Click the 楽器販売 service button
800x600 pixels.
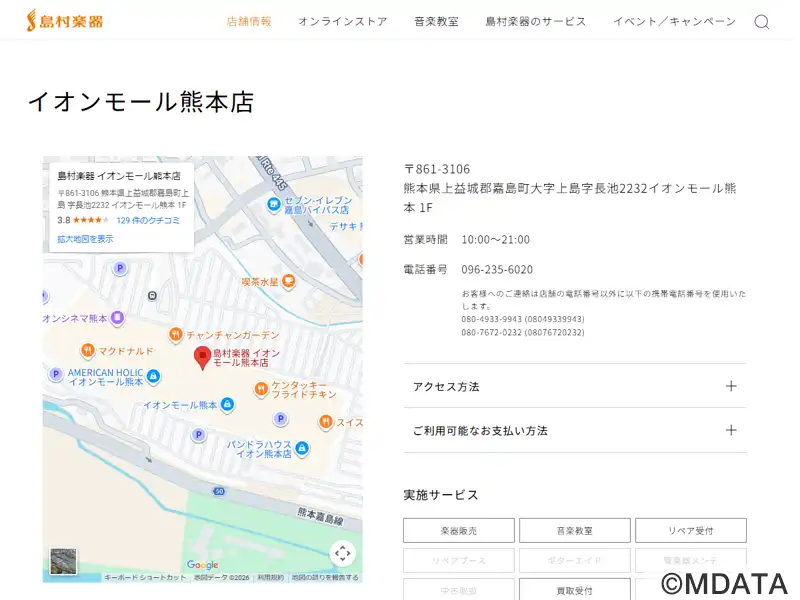[x=459, y=531]
